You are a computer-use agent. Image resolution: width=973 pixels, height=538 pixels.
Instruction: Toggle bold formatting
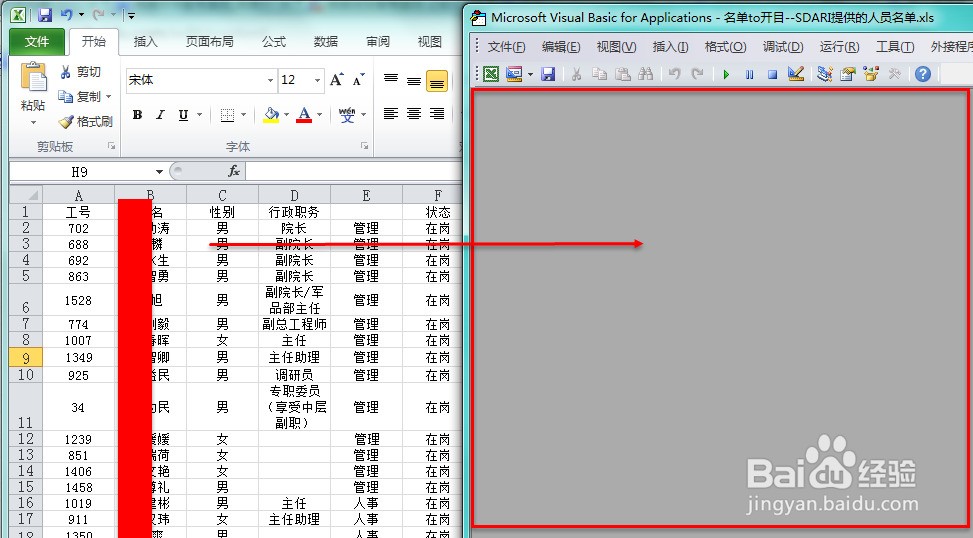tap(138, 115)
